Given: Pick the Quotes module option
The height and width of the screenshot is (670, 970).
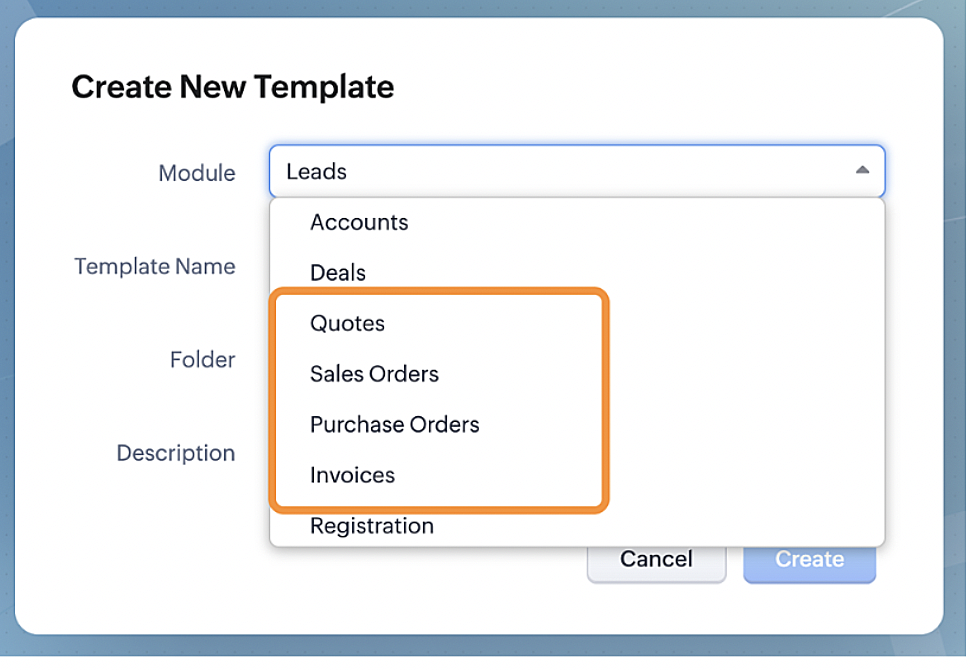Looking at the screenshot, I should (x=347, y=323).
